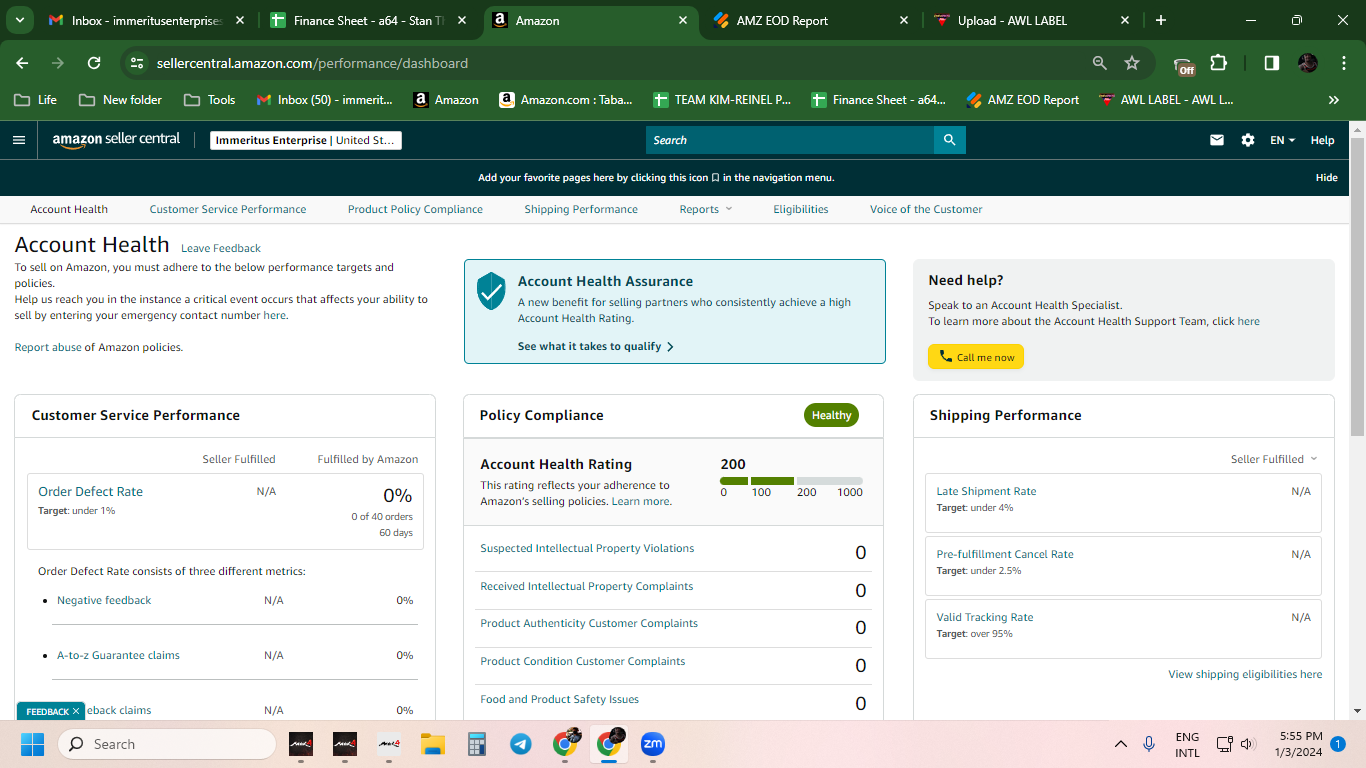
Task: Open the Voice of the Customer tab
Action: pyautogui.click(x=926, y=209)
